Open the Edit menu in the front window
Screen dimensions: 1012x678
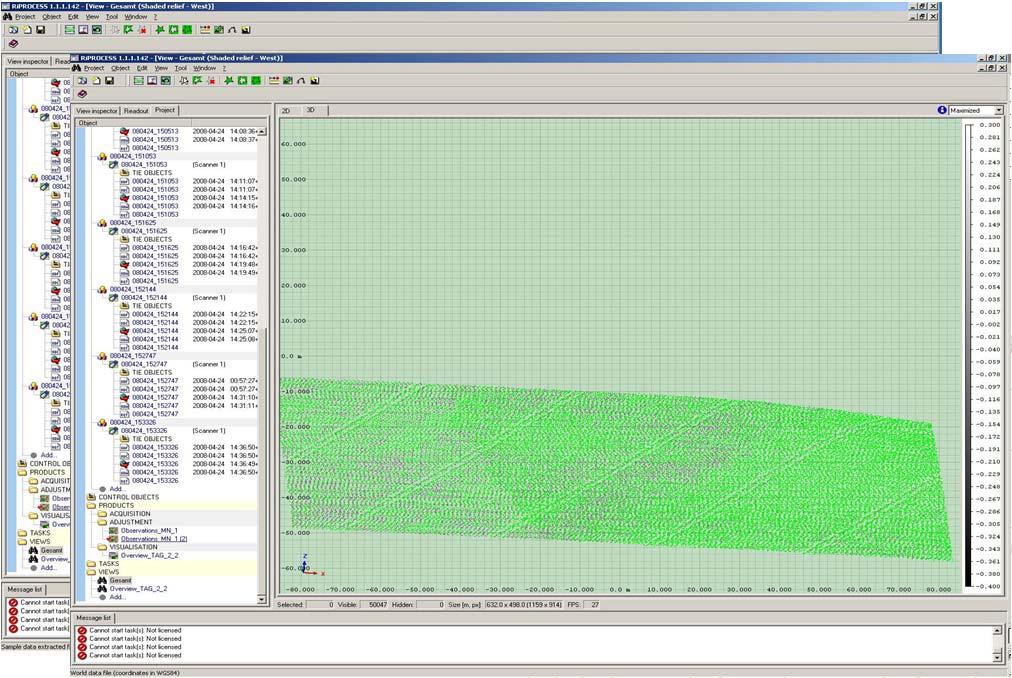(x=142, y=68)
